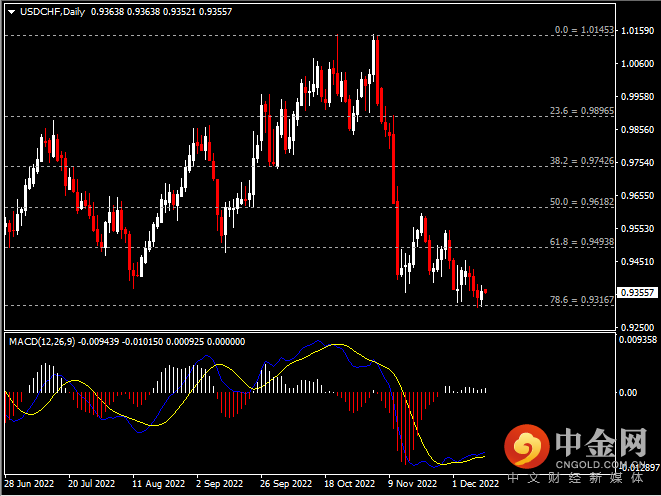
Task: Click the current price tag 0.93557
Action: pyautogui.click(x=637, y=293)
